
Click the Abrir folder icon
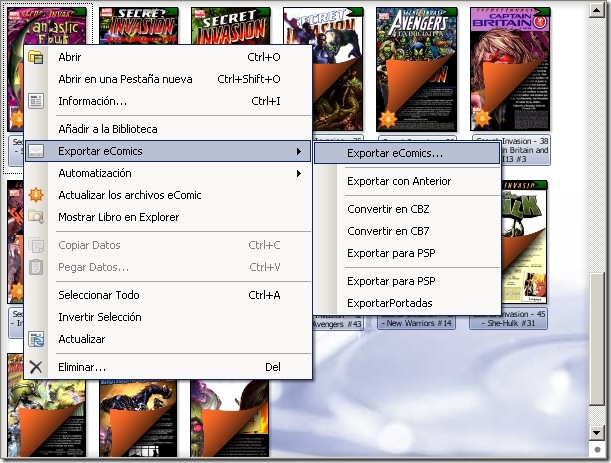pos(36,57)
